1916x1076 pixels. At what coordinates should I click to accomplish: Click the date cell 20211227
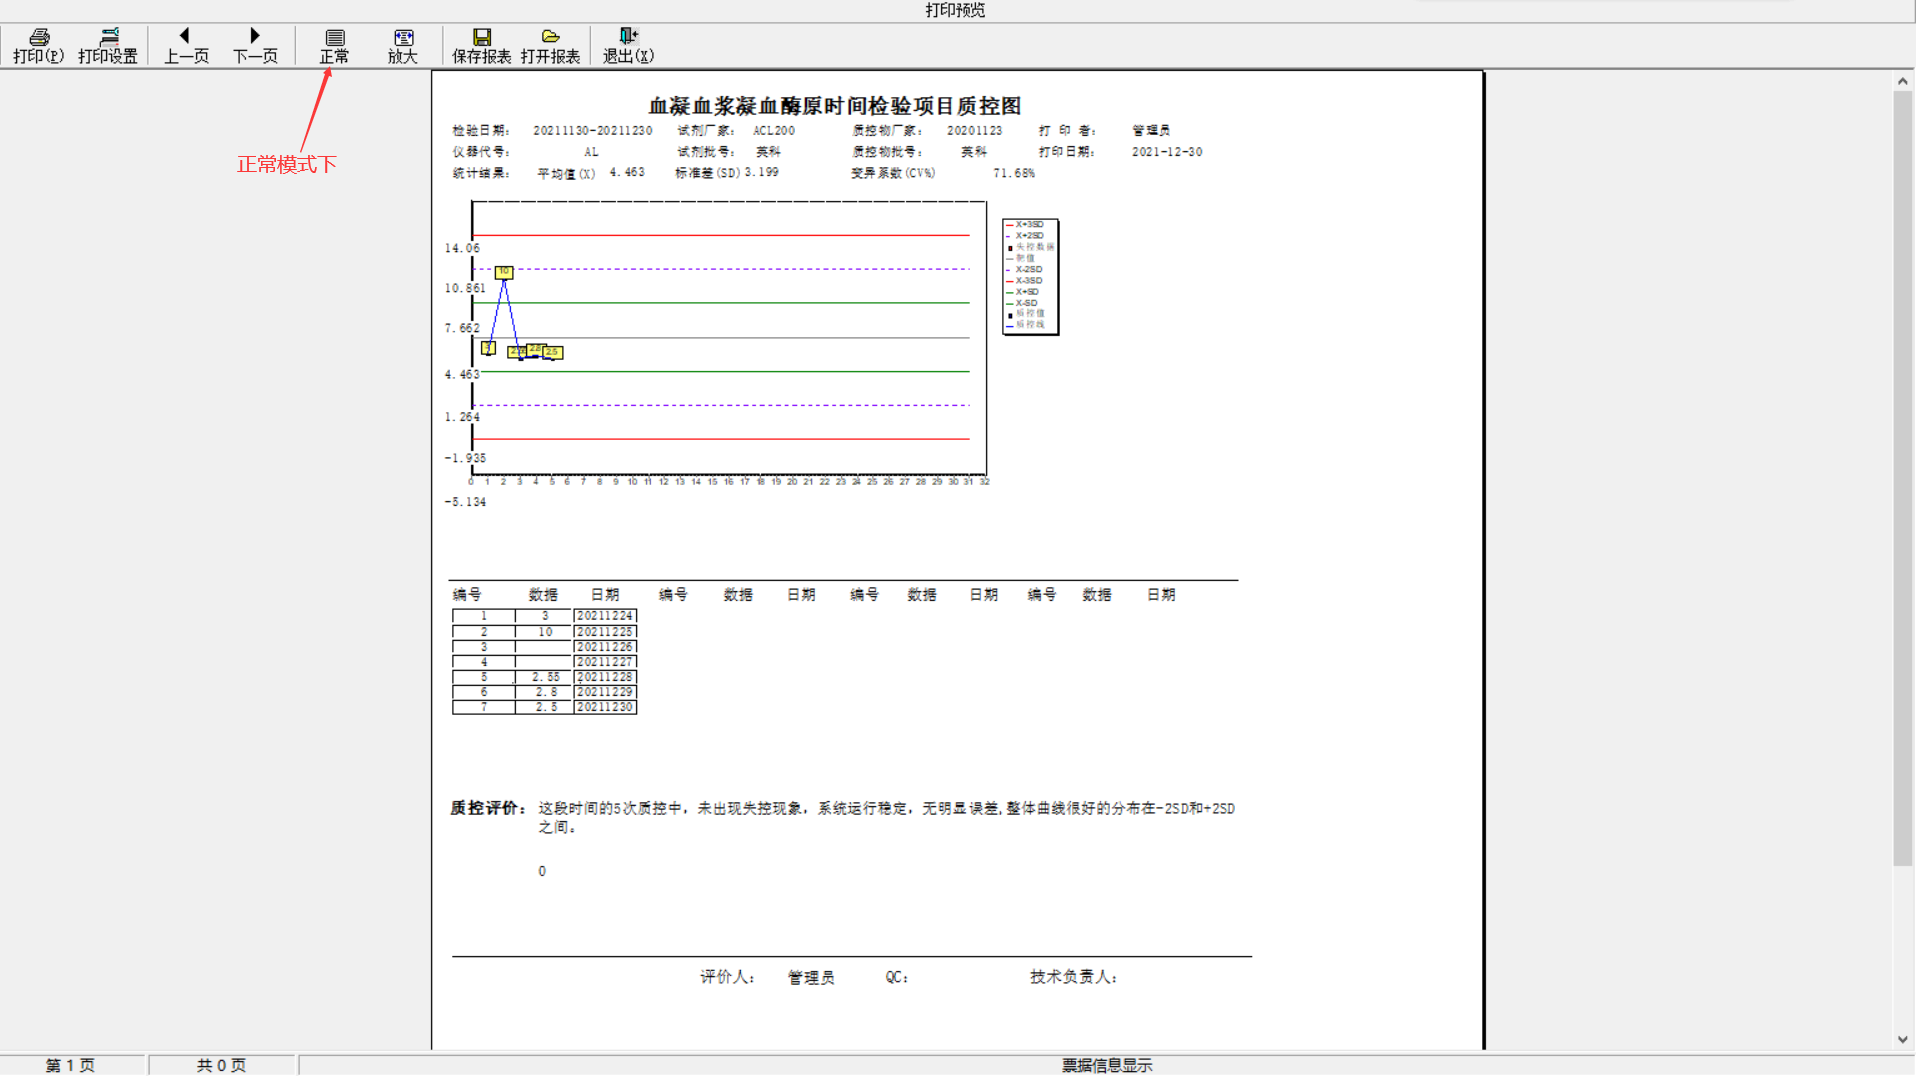pos(605,662)
